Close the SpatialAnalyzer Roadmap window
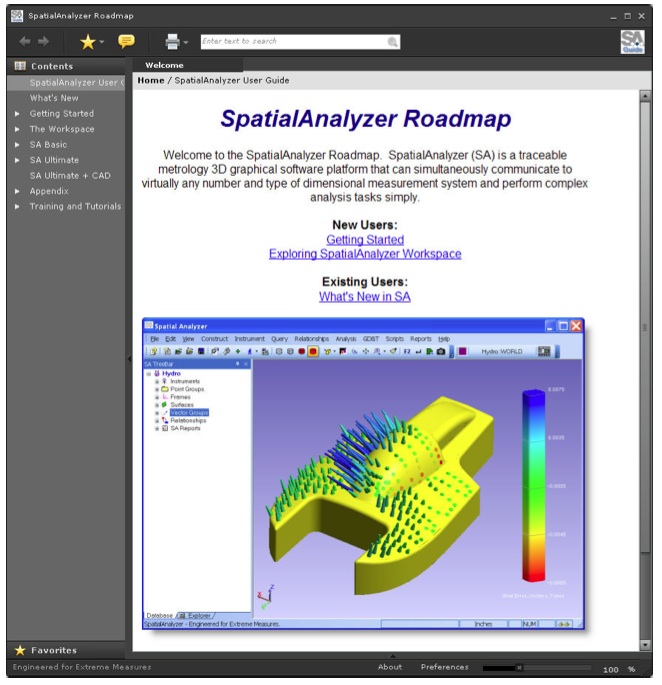 (641, 16)
